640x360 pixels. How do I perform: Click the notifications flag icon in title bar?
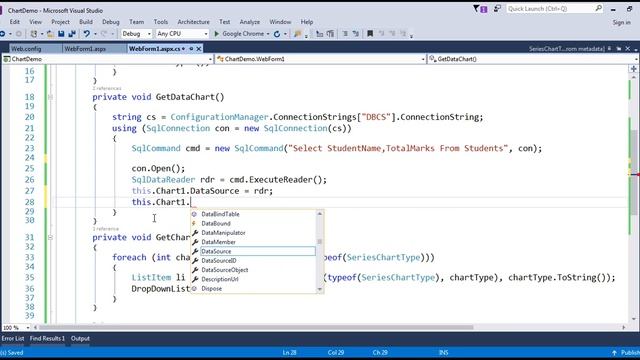coord(484,9)
